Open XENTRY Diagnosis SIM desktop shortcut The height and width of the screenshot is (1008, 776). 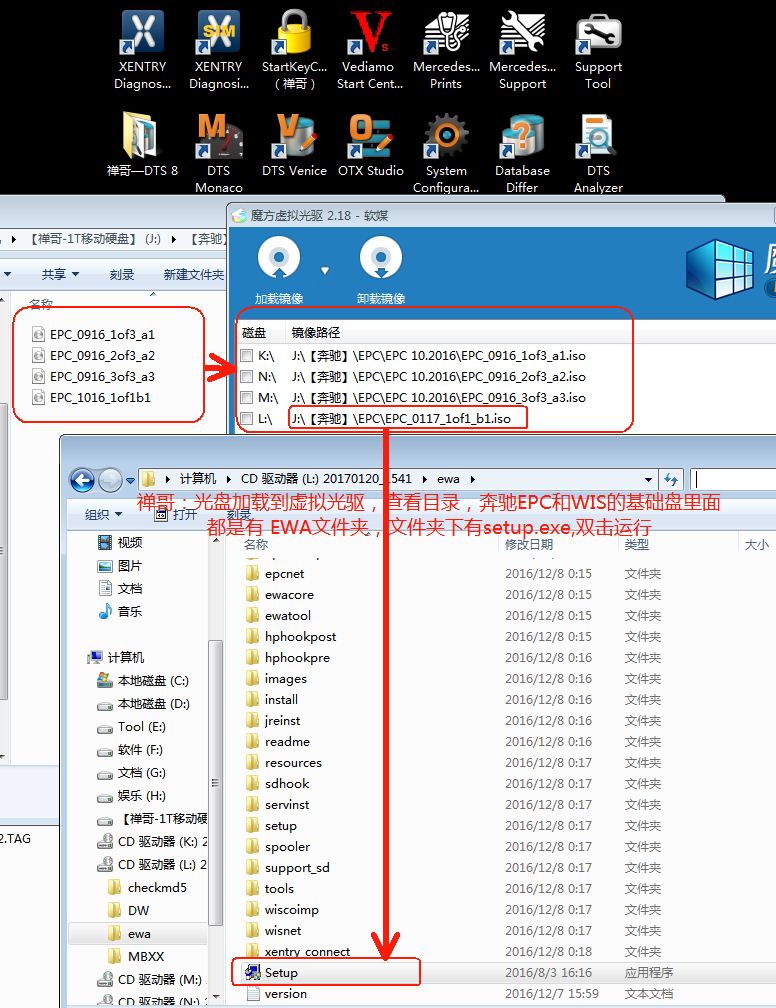click(x=219, y=50)
